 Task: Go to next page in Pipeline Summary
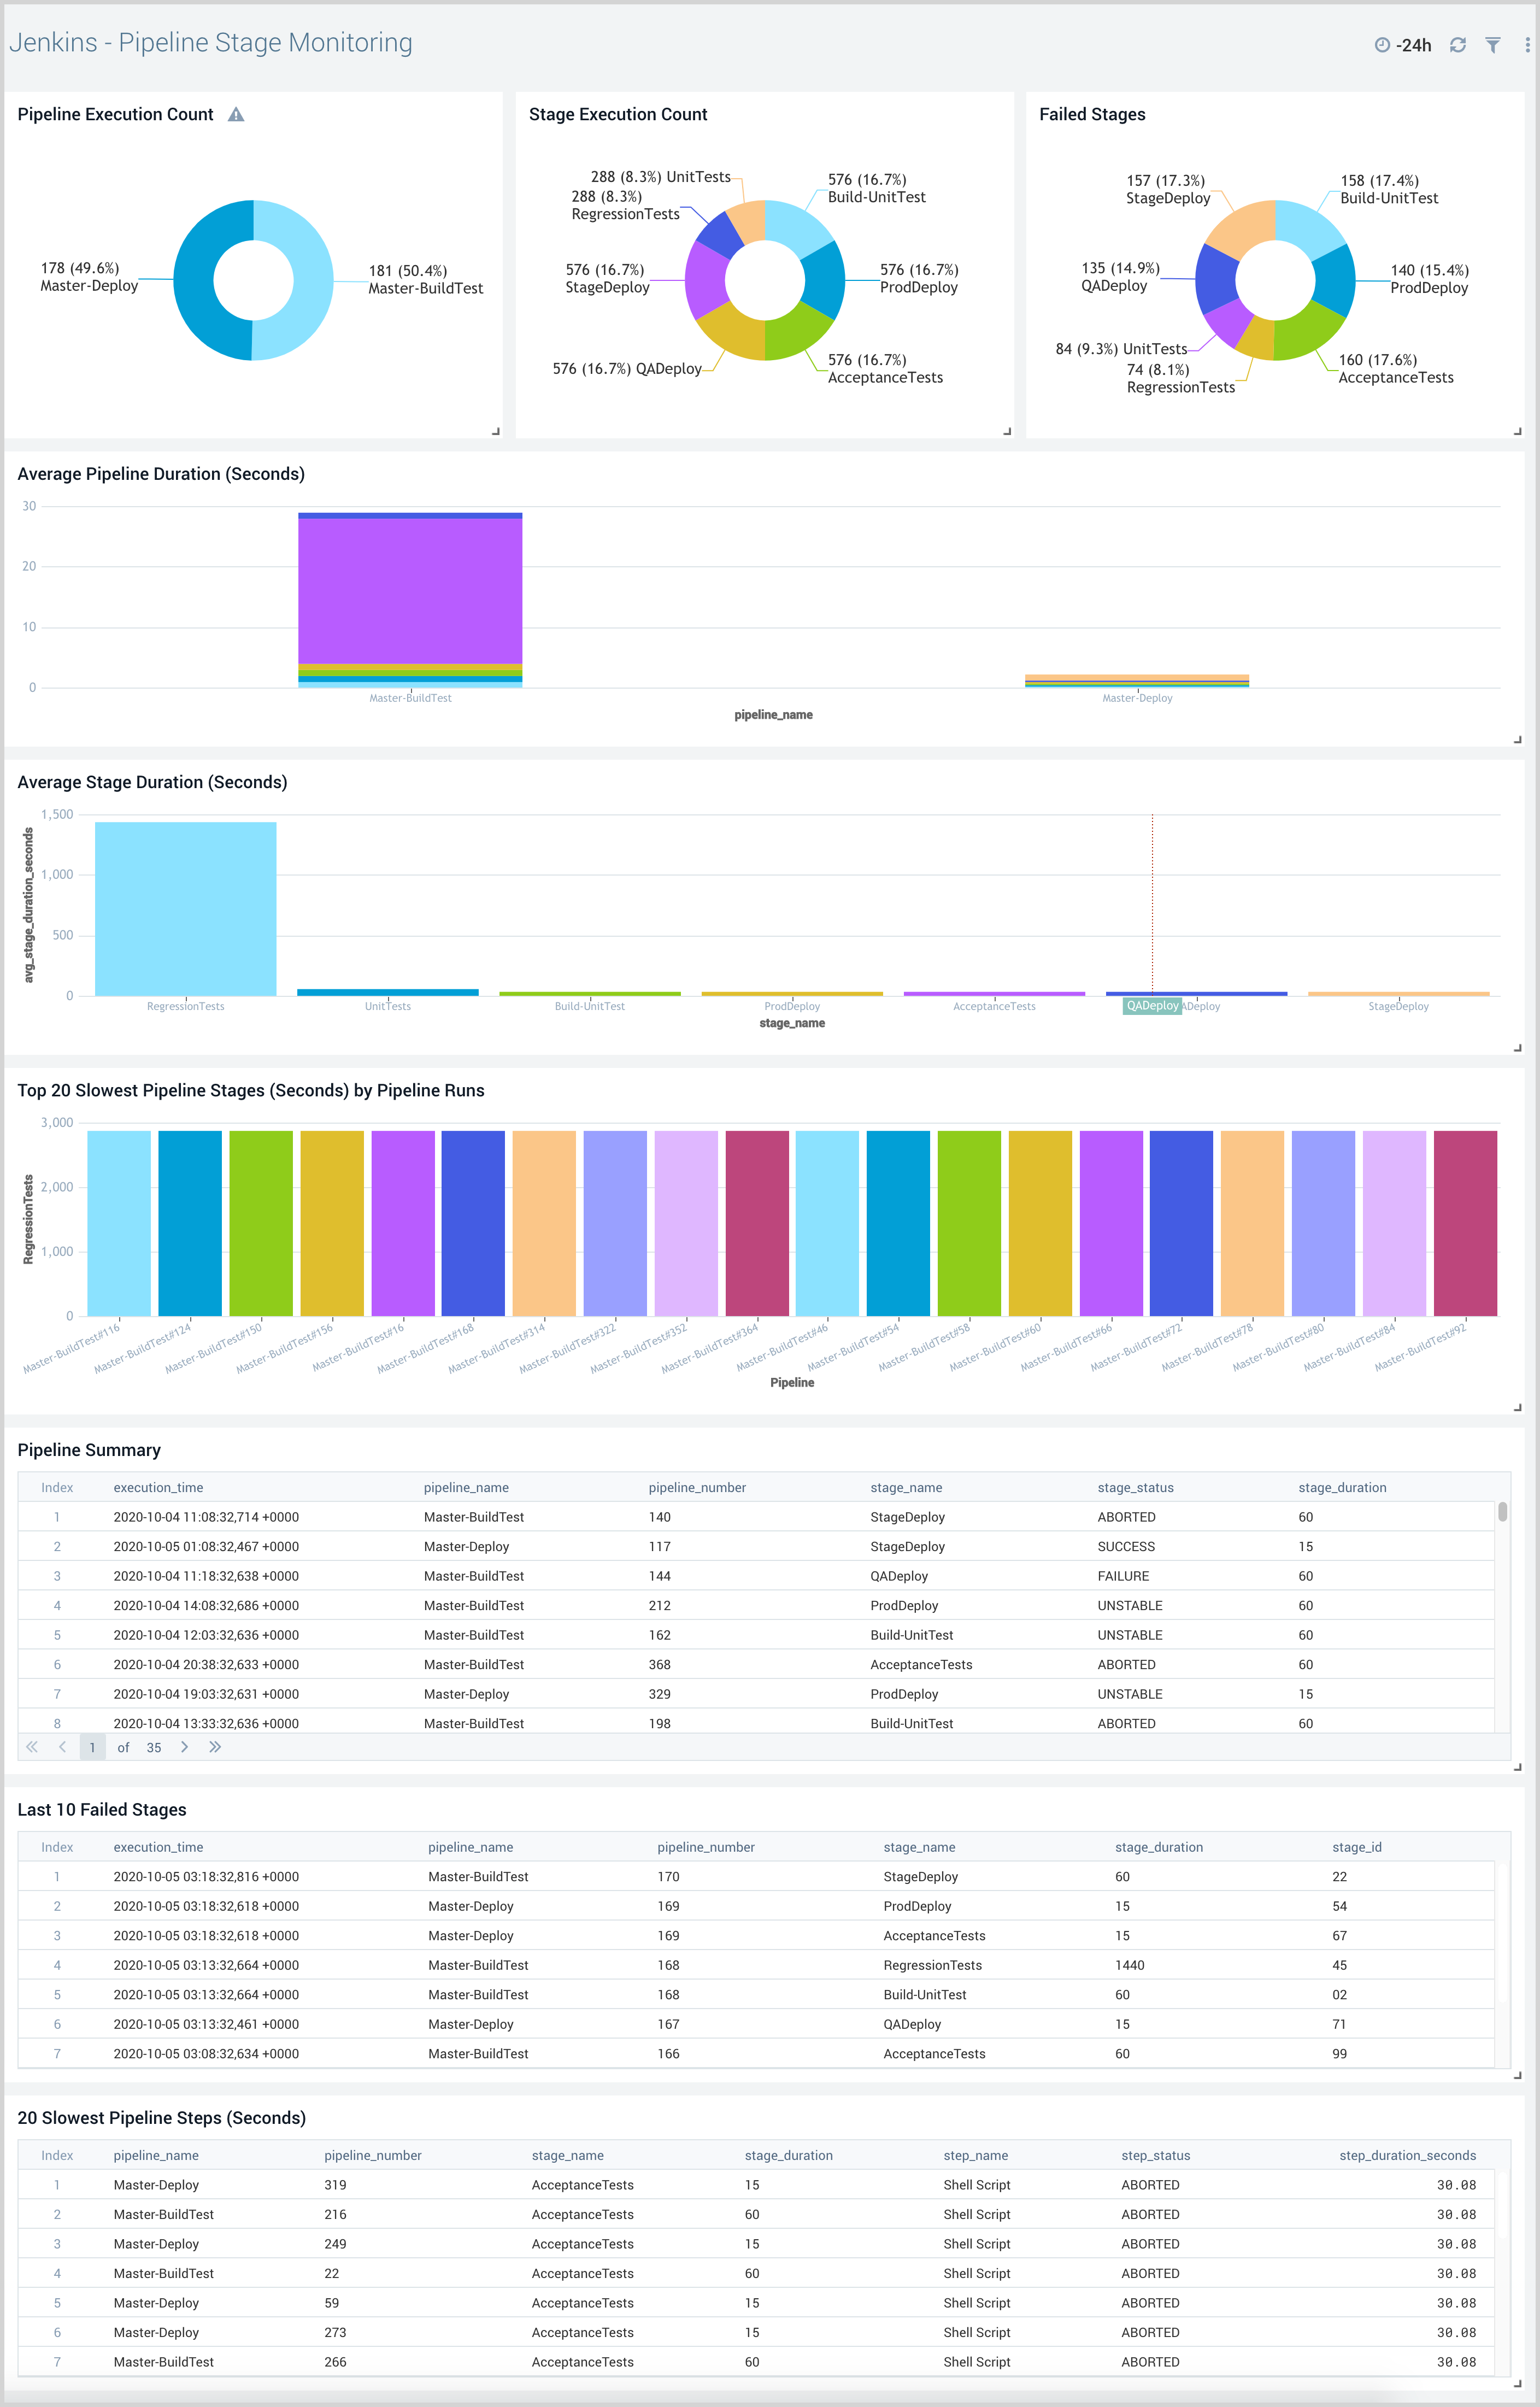[184, 1747]
